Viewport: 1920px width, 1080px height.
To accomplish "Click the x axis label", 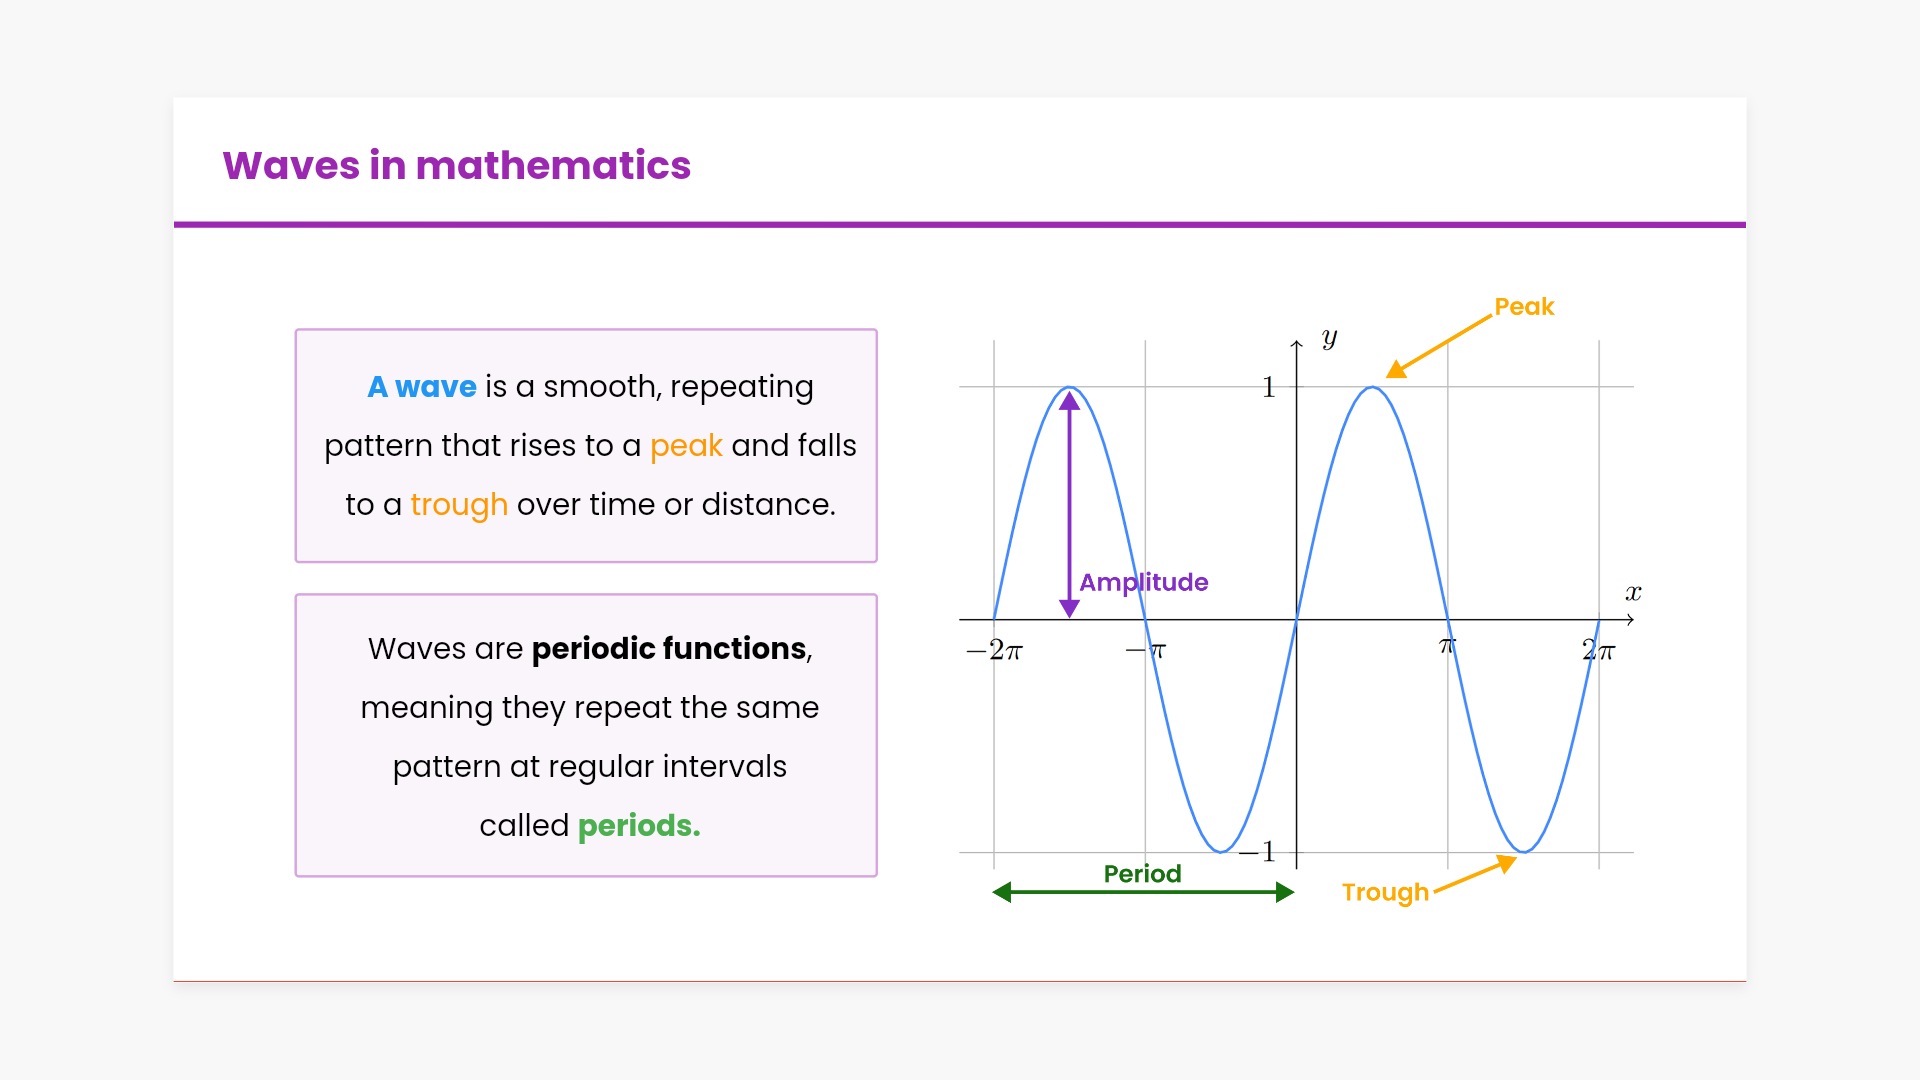I will tap(1633, 593).
